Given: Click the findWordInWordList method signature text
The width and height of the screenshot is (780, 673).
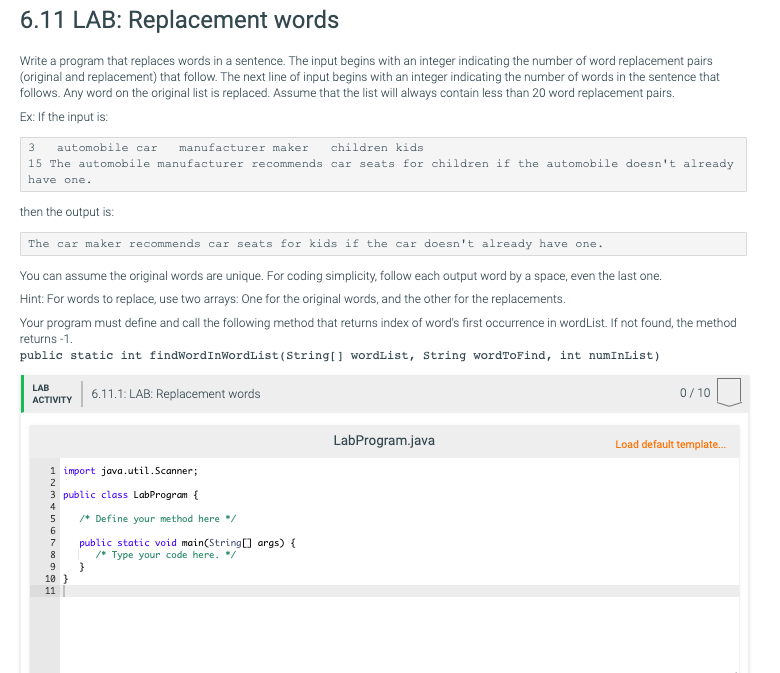Looking at the screenshot, I should click(340, 356).
